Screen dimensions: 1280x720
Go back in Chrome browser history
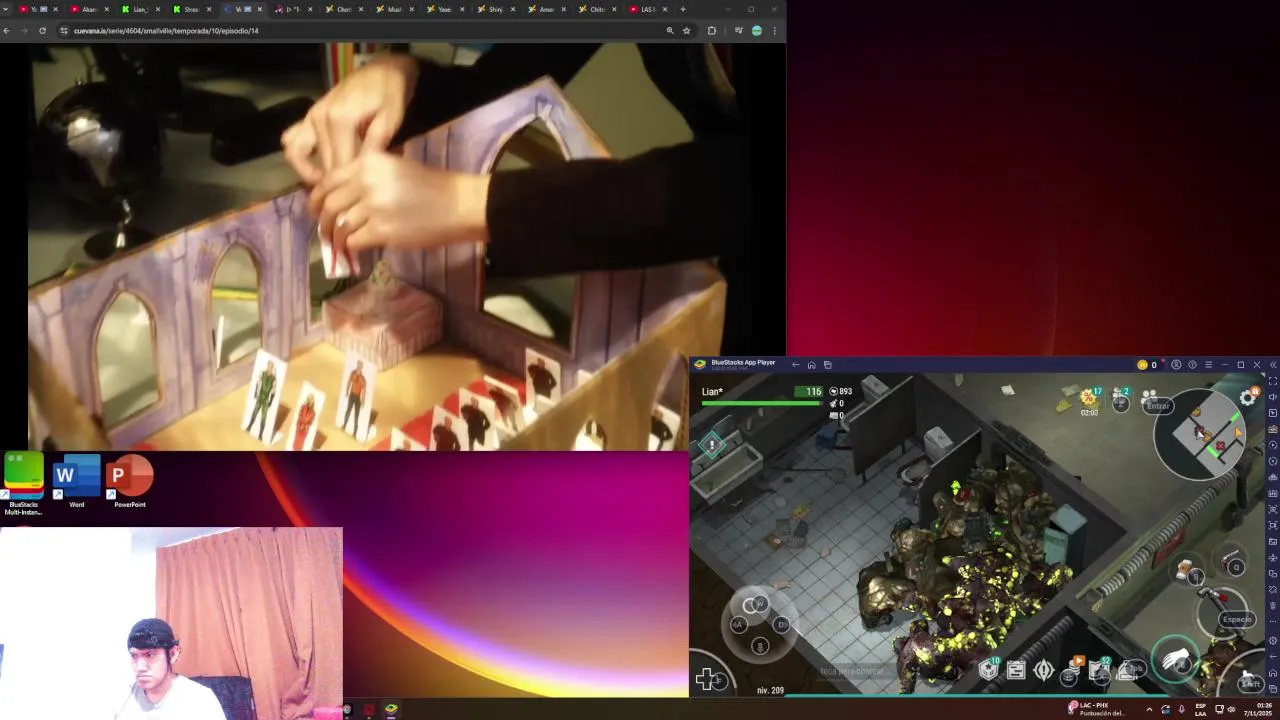pos(7,31)
